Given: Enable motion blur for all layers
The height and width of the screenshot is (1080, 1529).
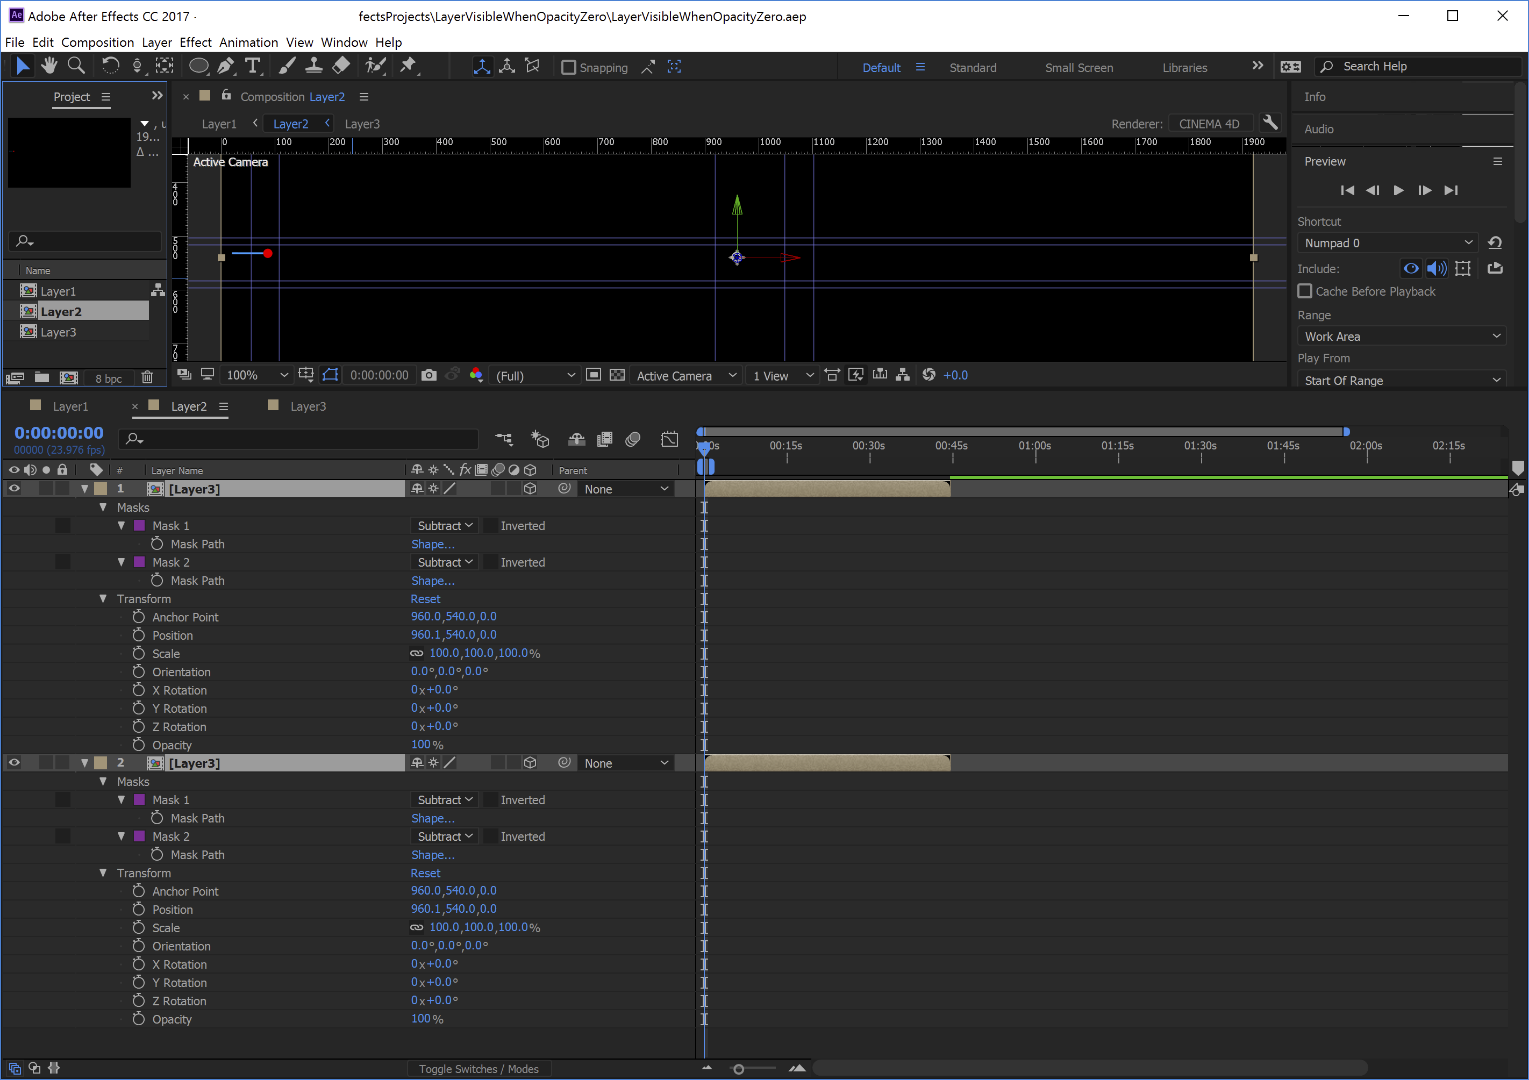Looking at the screenshot, I should click(x=633, y=439).
